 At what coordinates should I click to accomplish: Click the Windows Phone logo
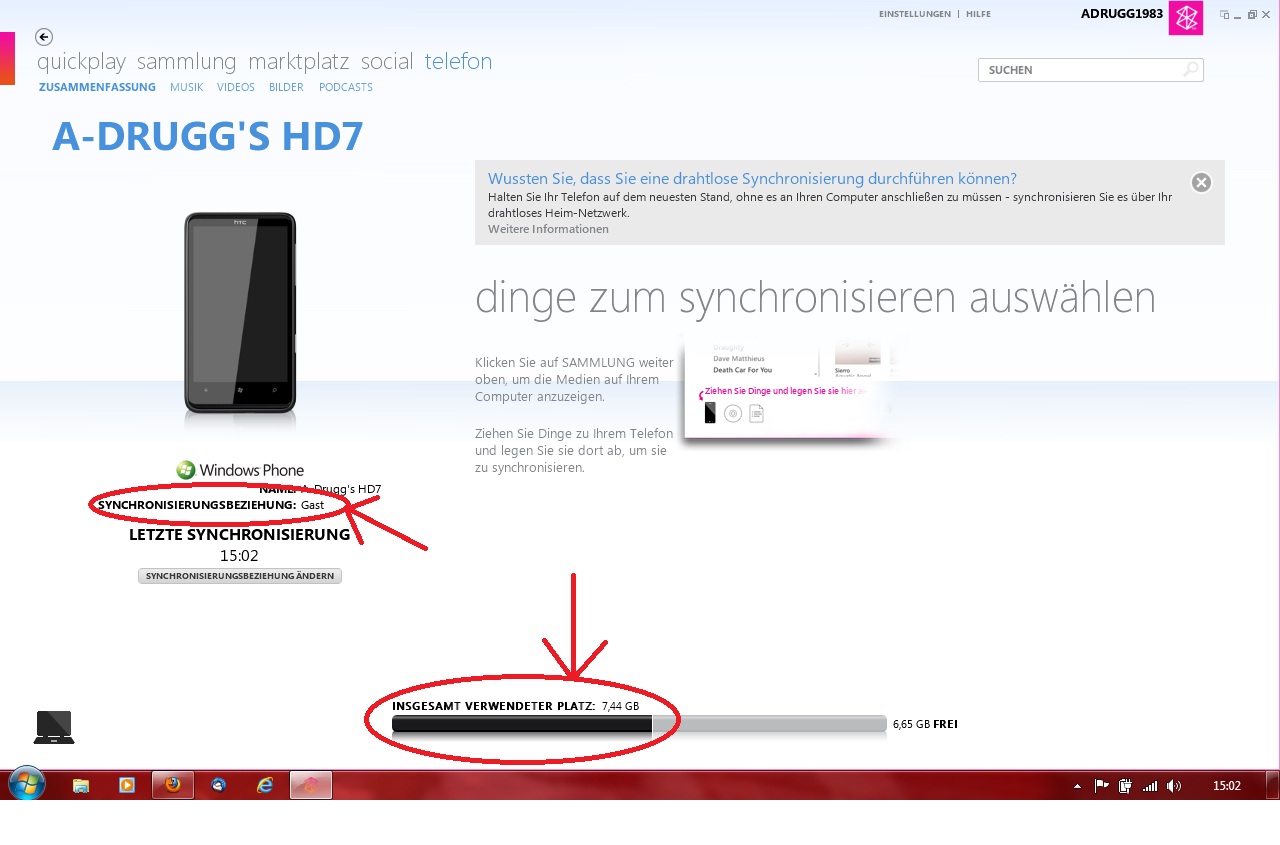[240, 470]
